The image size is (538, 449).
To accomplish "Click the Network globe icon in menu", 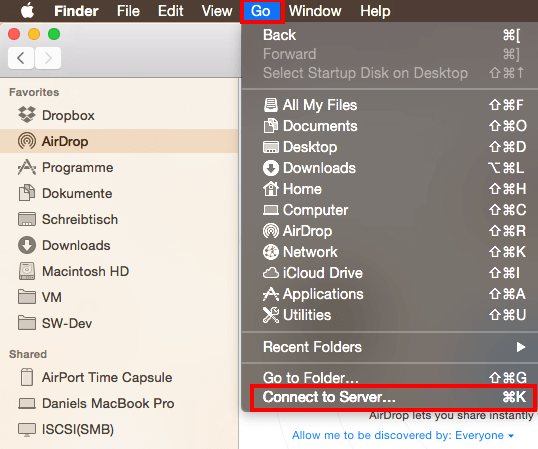I will 271,252.
